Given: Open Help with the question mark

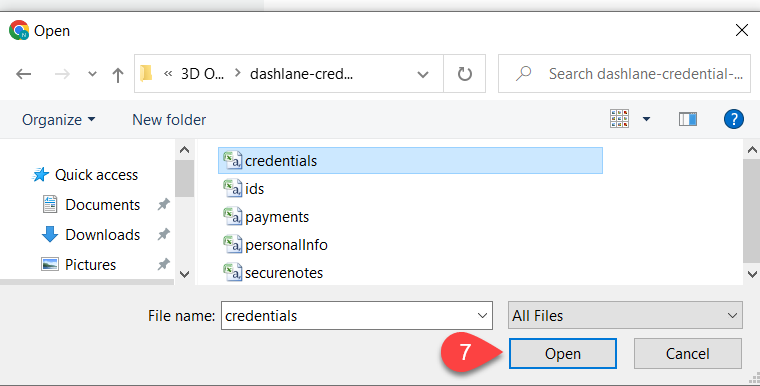Looking at the screenshot, I should 733,119.
